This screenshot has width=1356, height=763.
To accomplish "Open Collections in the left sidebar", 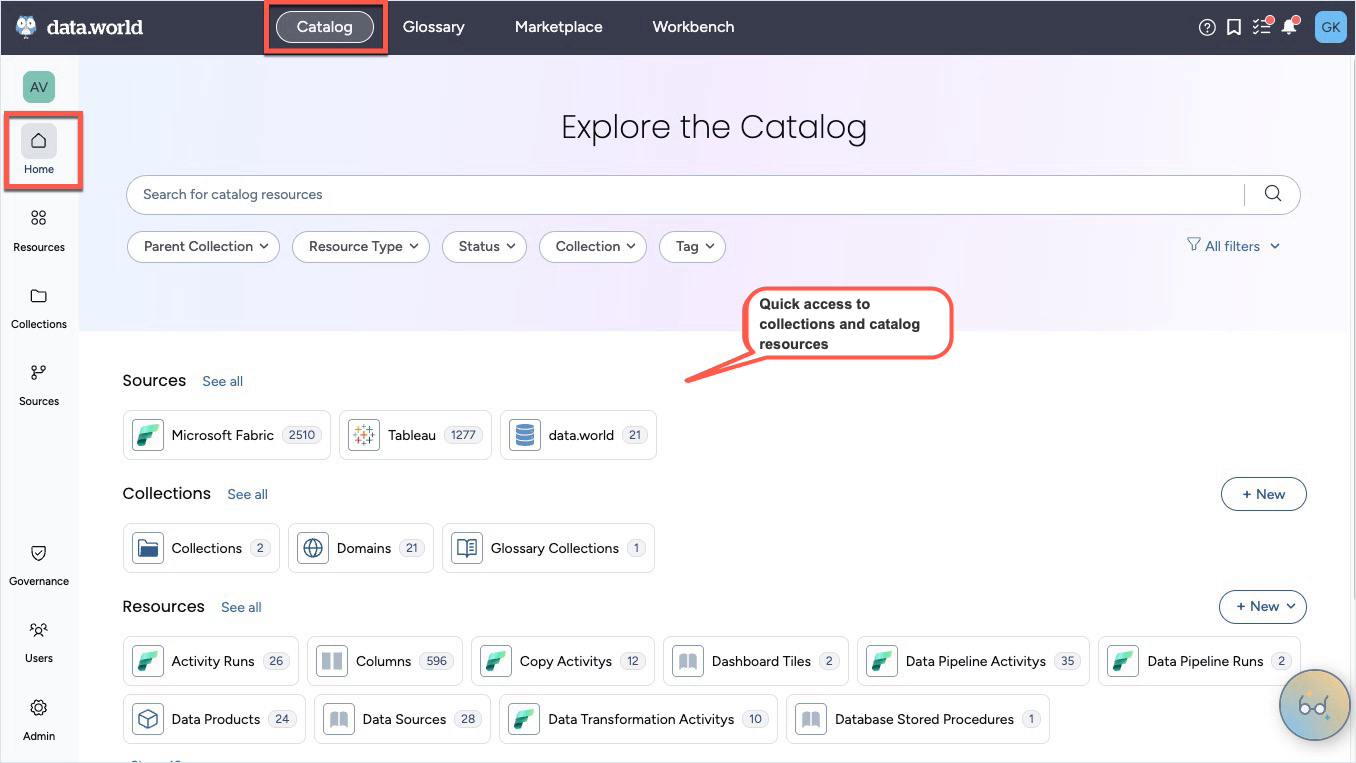I will point(39,305).
